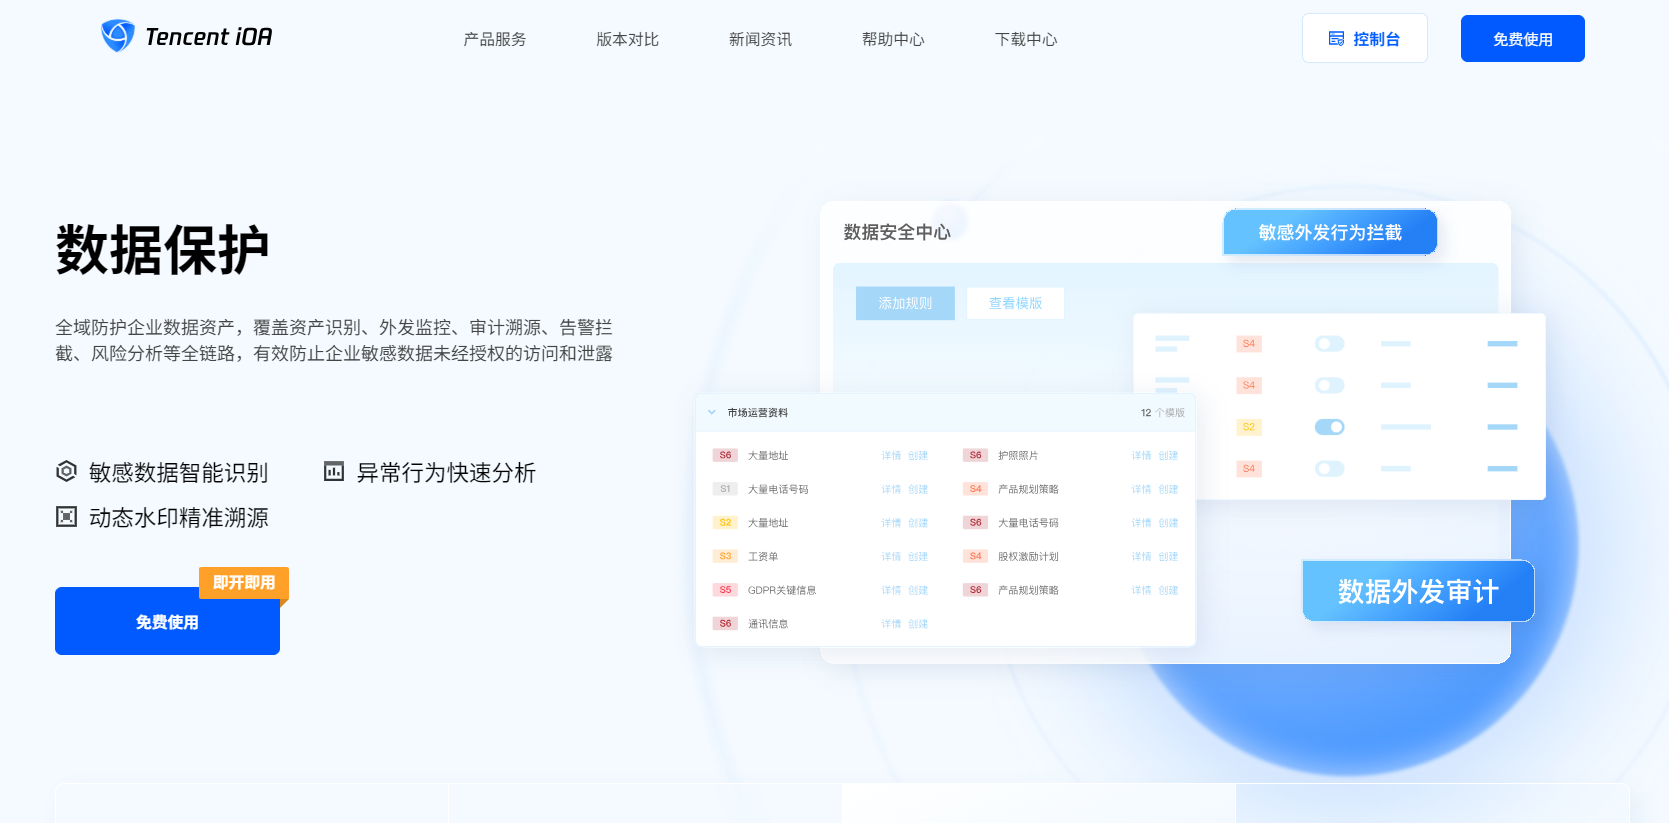Open 详情 for 通讯信息

pyautogui.click(x=891, y=624)
